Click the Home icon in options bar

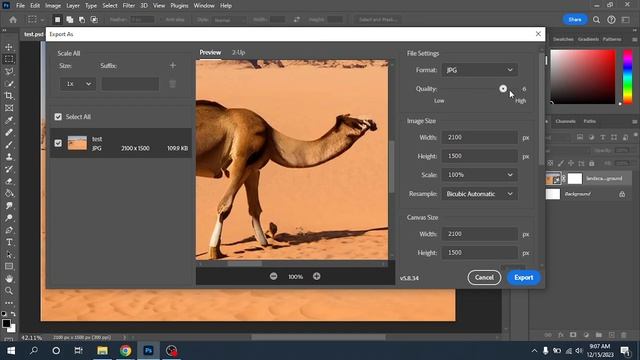click(x=13, y=20)
